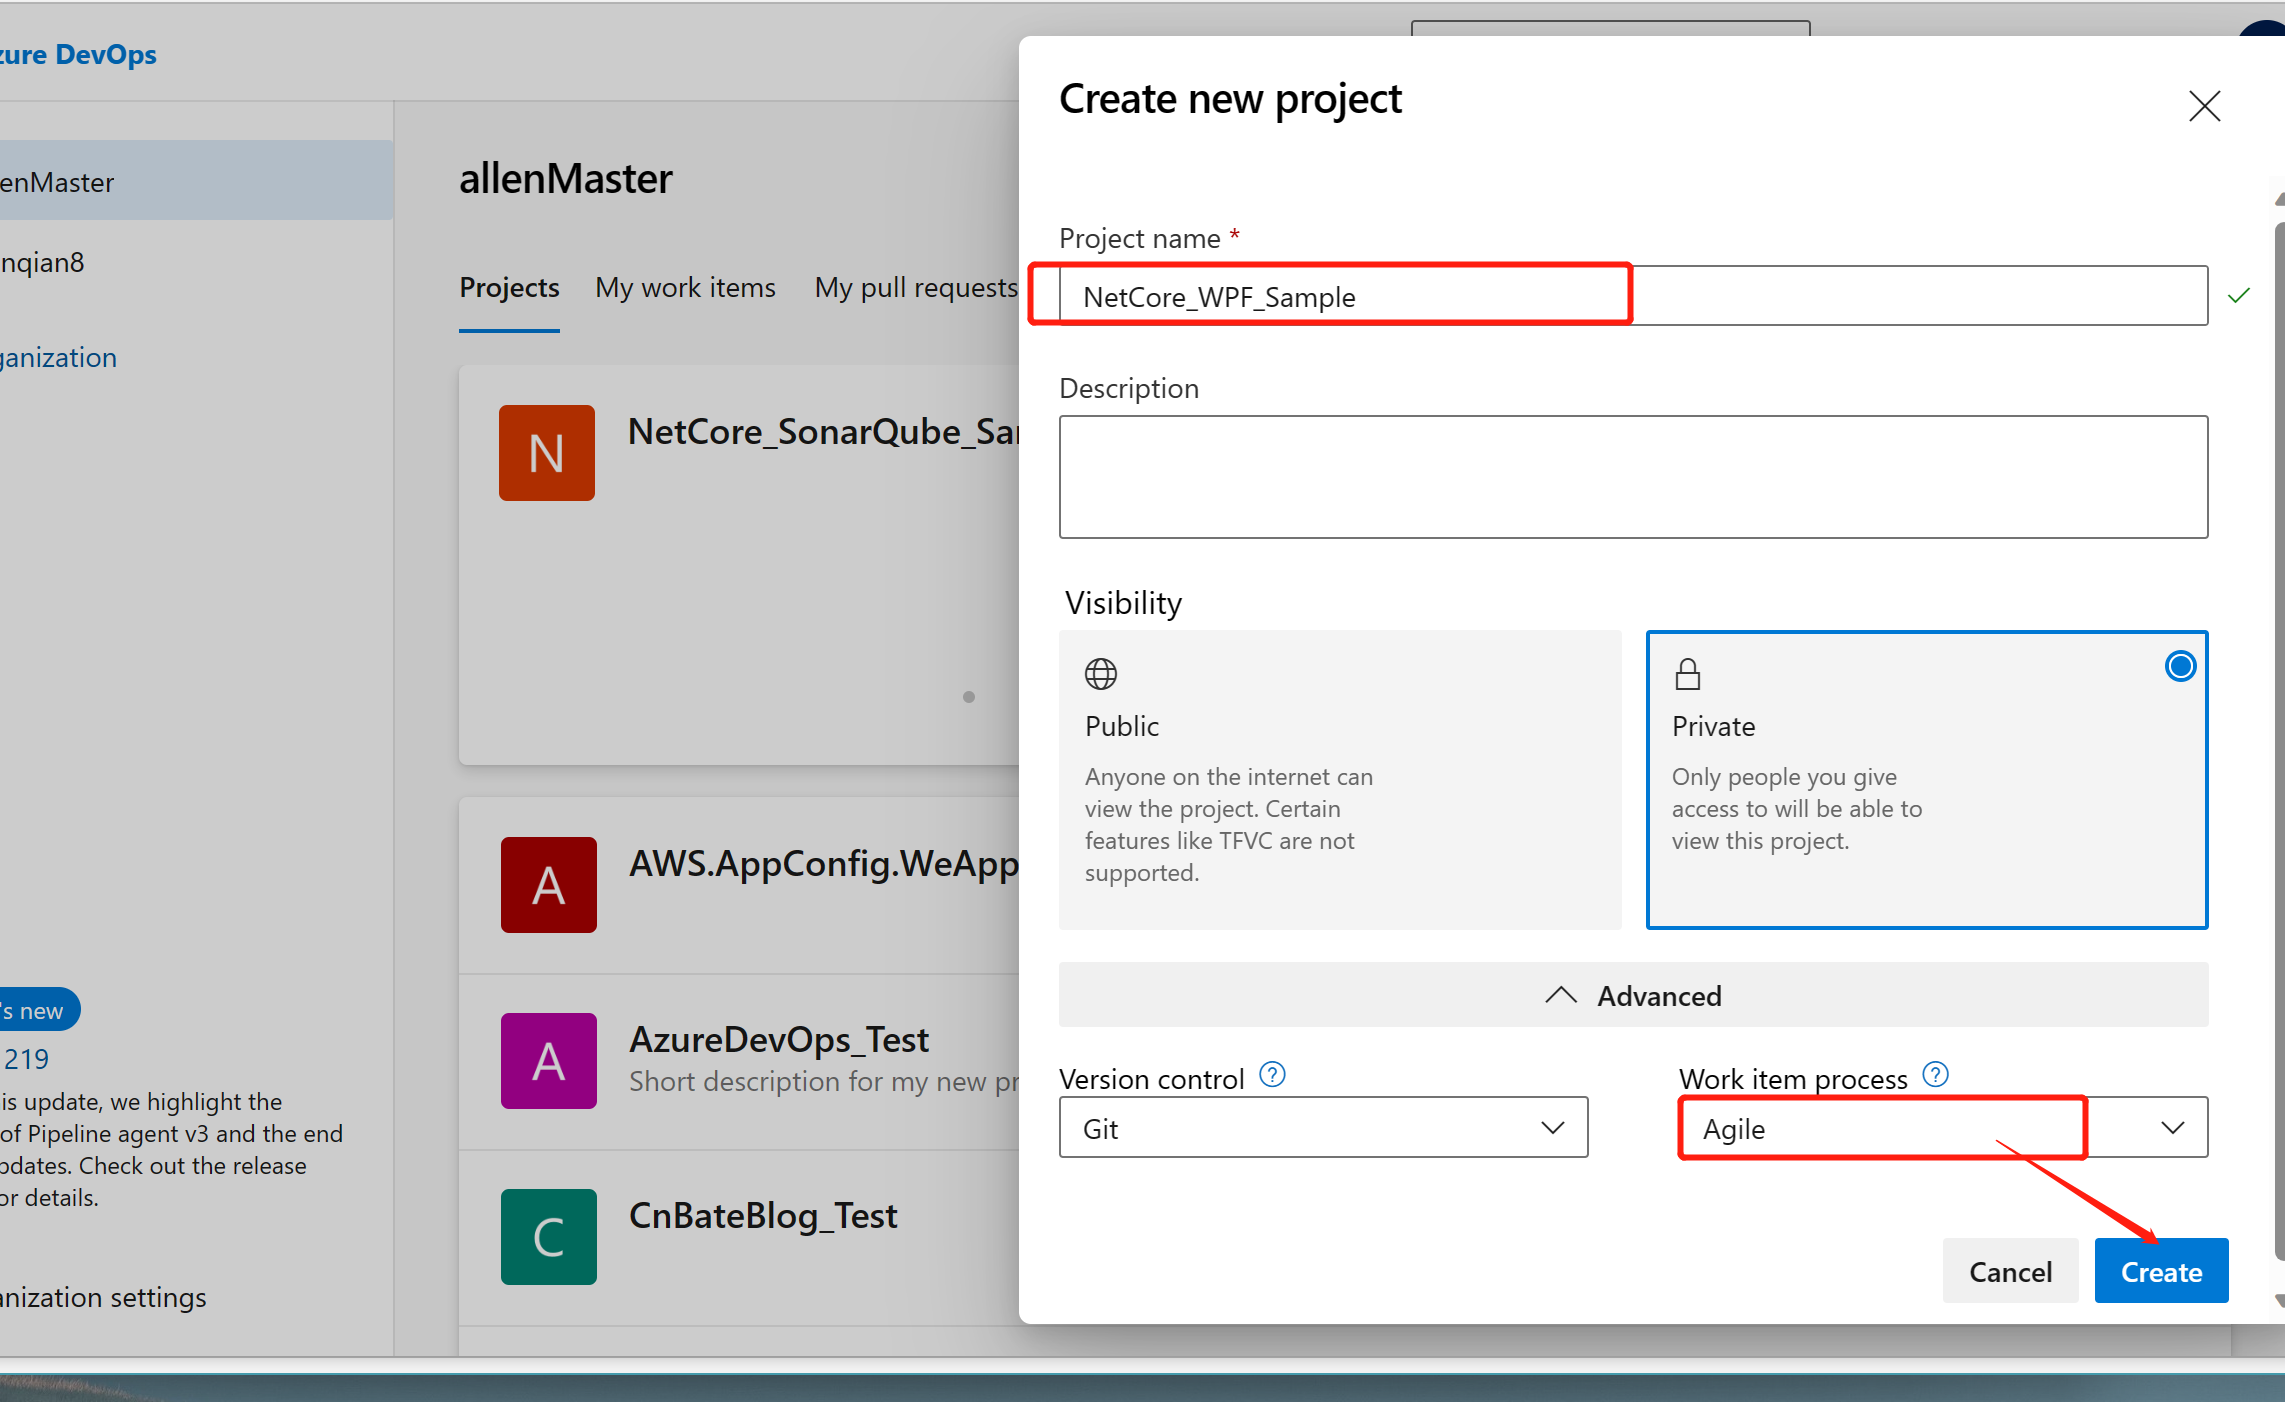Close the Create new project dialog
The image size is (2285, 1402).
tap(2204, 106)
